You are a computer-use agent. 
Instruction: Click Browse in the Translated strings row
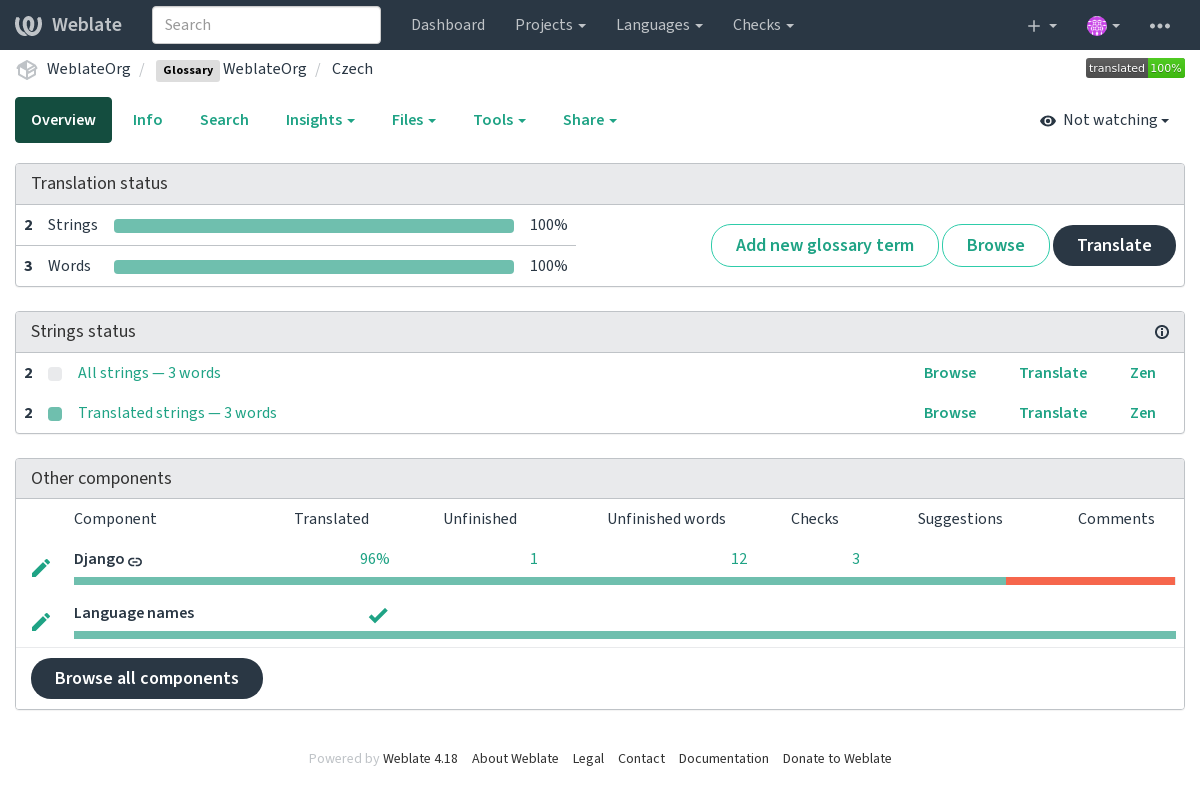click(950, 413)
